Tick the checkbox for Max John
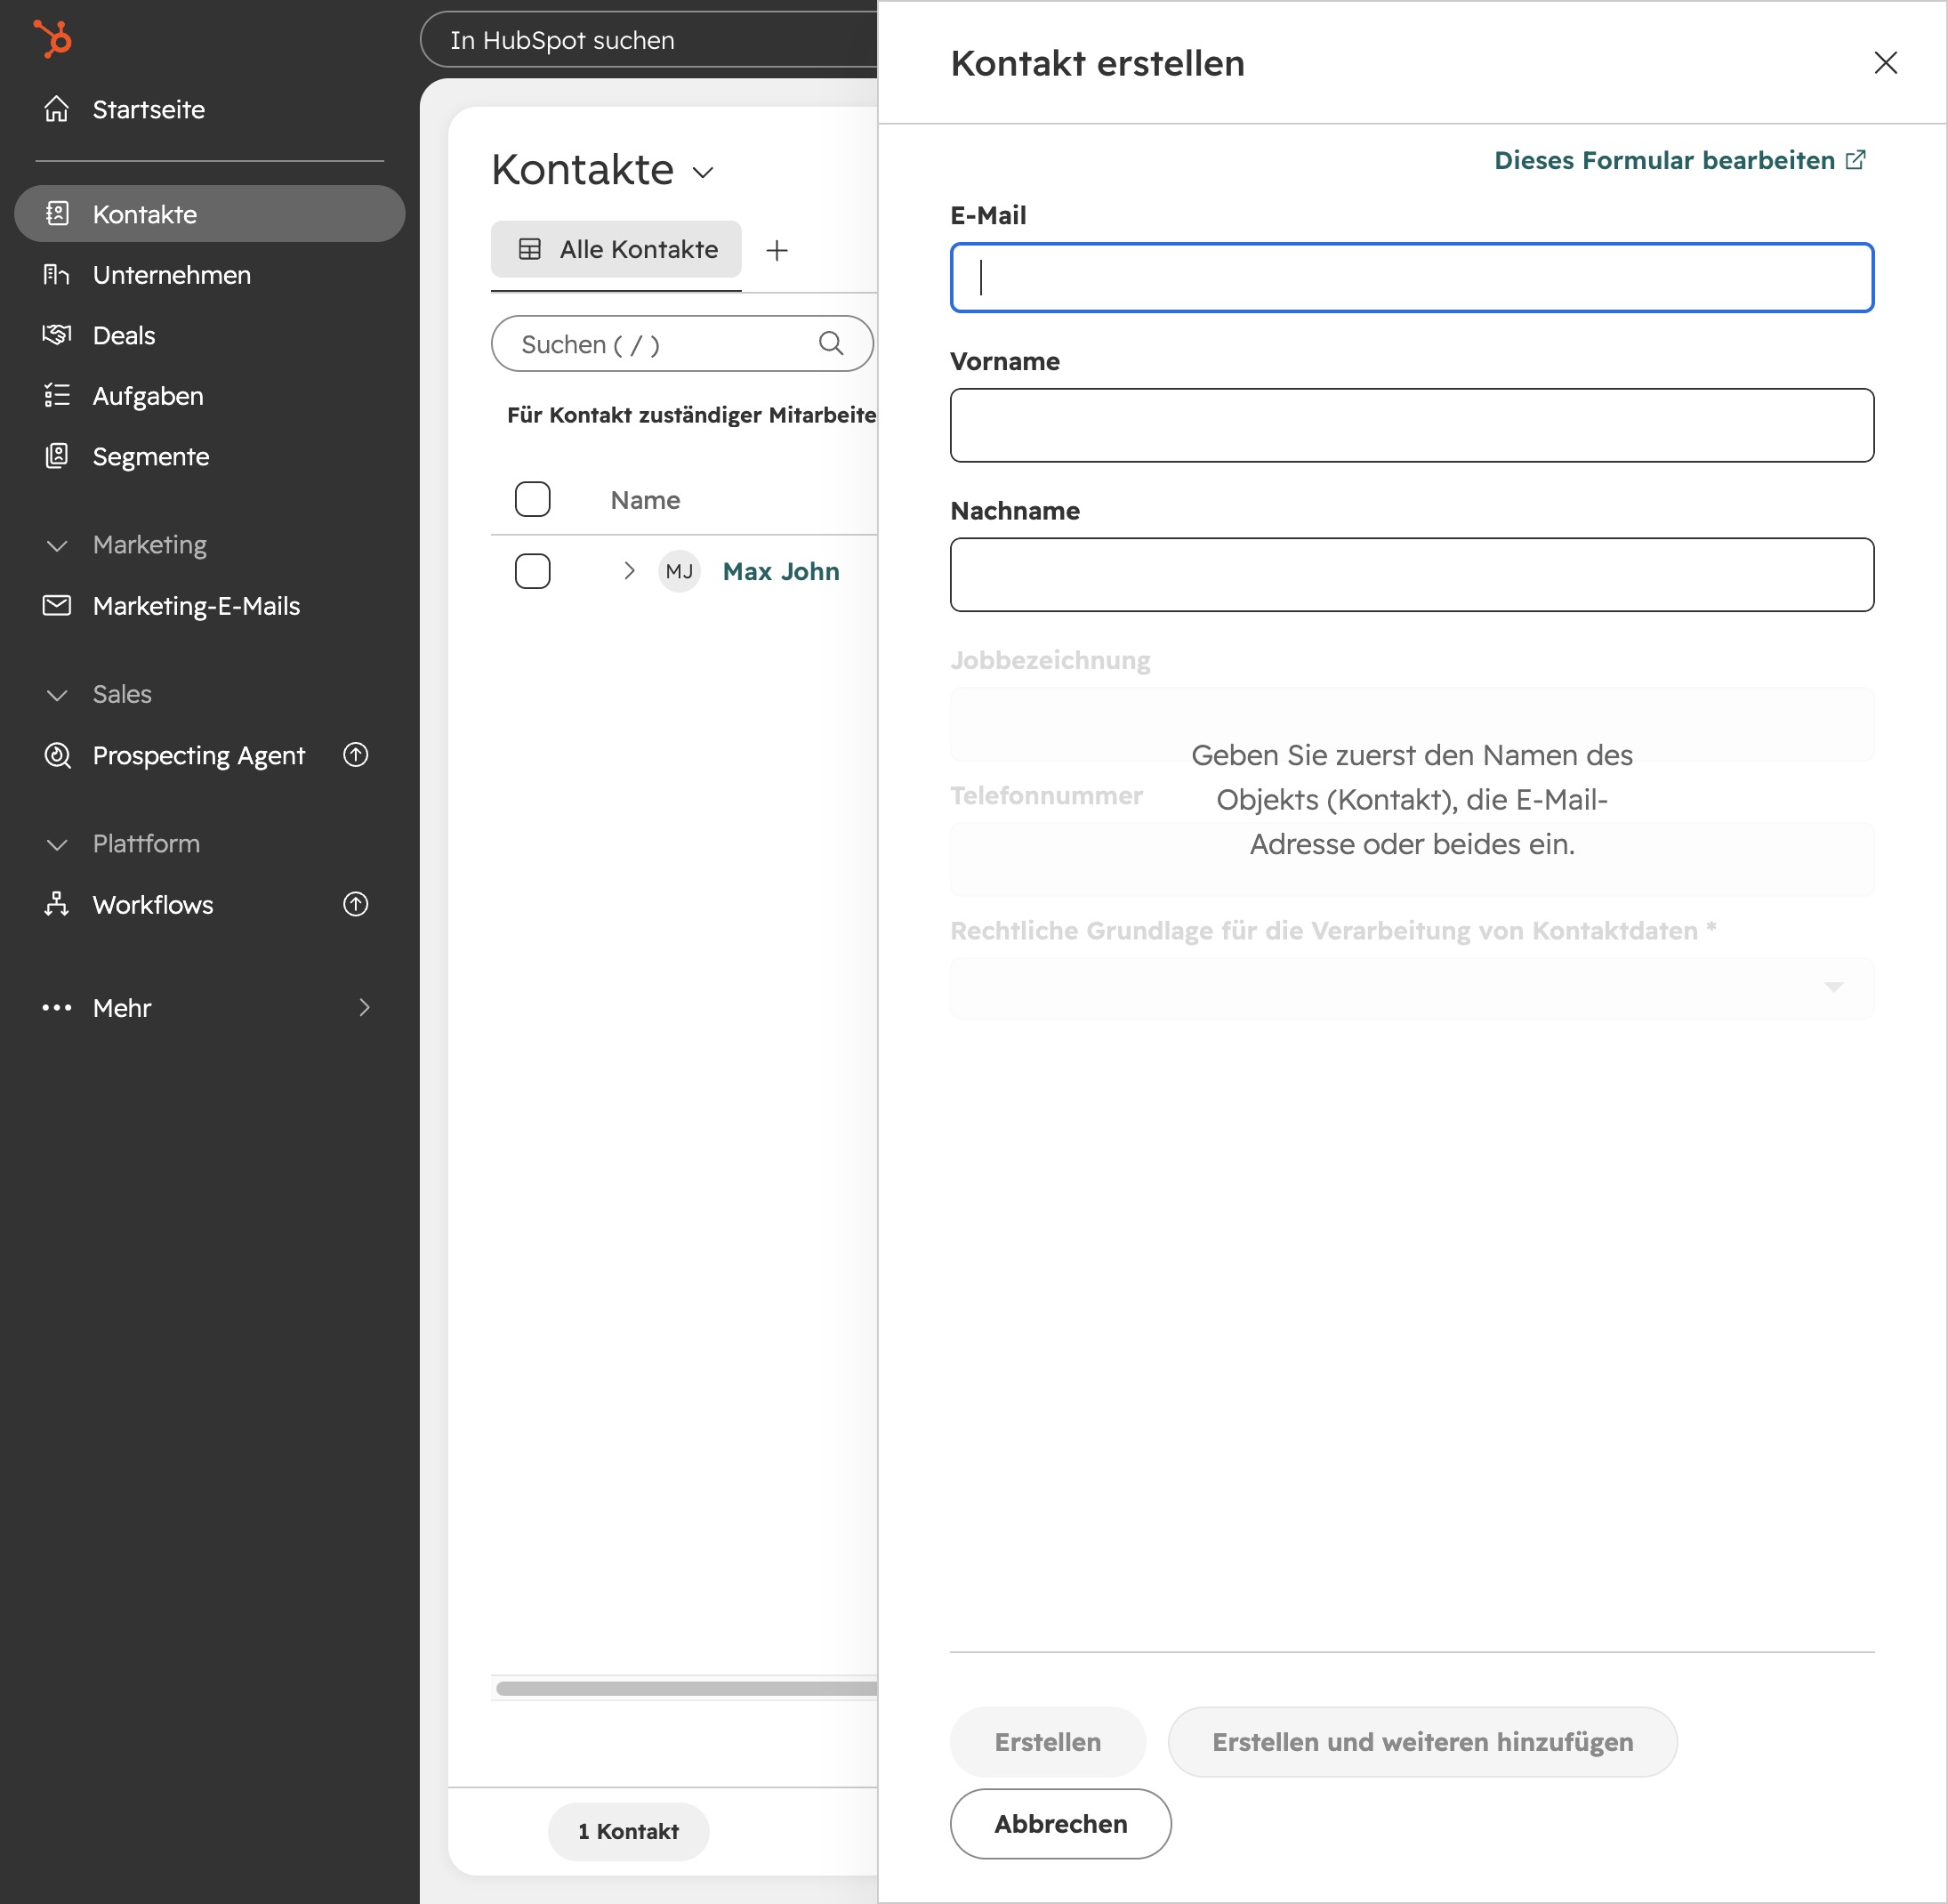This screenshot has width=1948, height=1904. pyautogui.click(x=533, y=571)
